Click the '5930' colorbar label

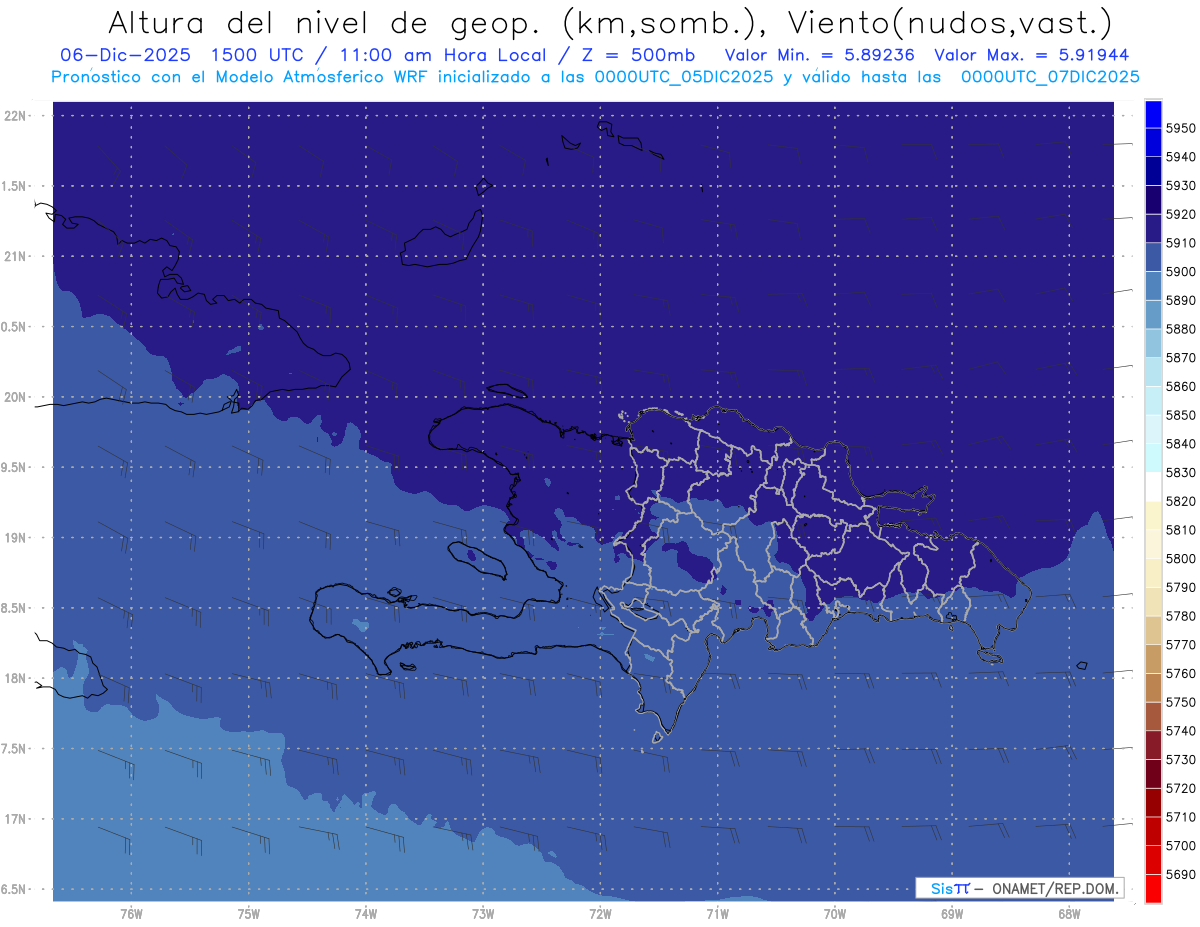1181,185
